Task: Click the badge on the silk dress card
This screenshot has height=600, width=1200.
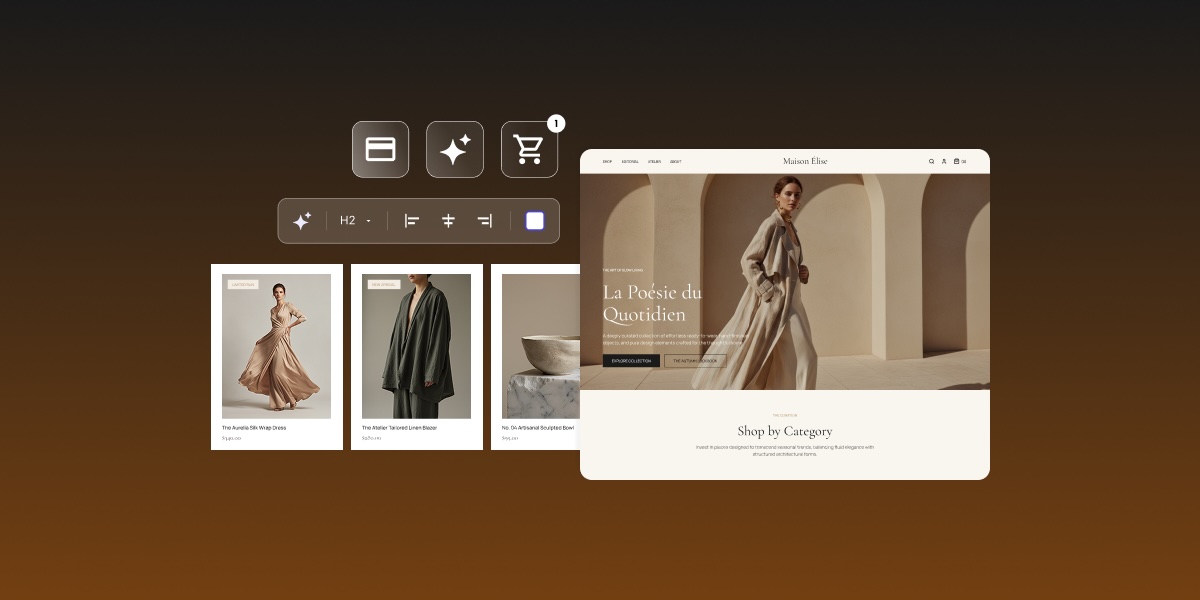Action: pos(243,284)
